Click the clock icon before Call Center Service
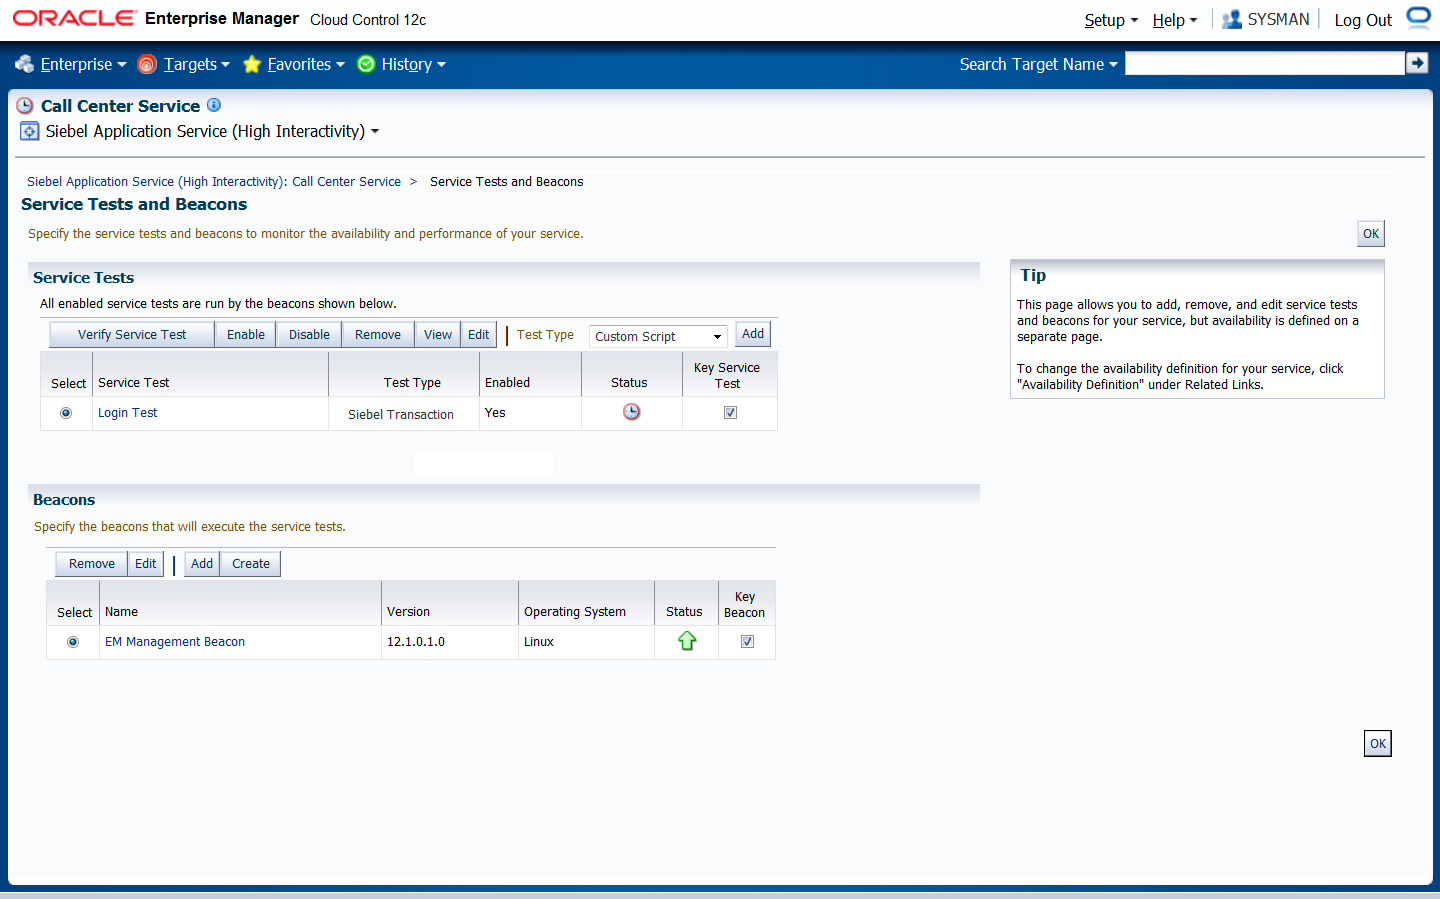Image resolution: width=1440 pixels, height=899 pixels. pyautogui.click(x=25, y=106)
